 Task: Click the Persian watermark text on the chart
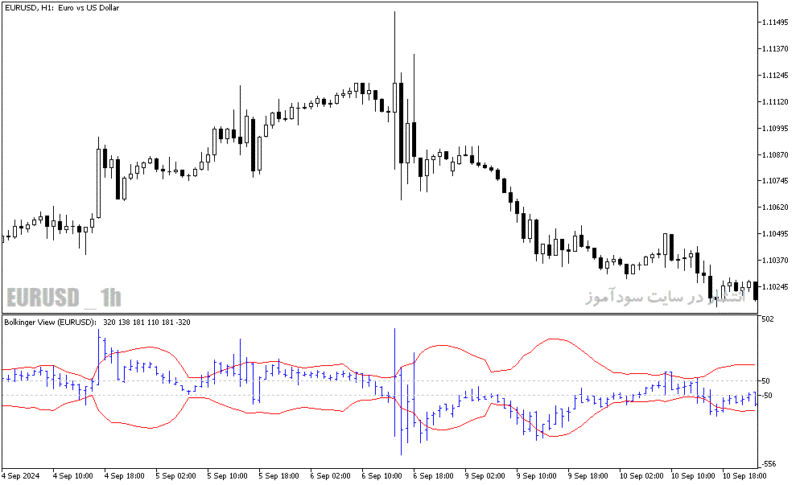coord(665,296)
